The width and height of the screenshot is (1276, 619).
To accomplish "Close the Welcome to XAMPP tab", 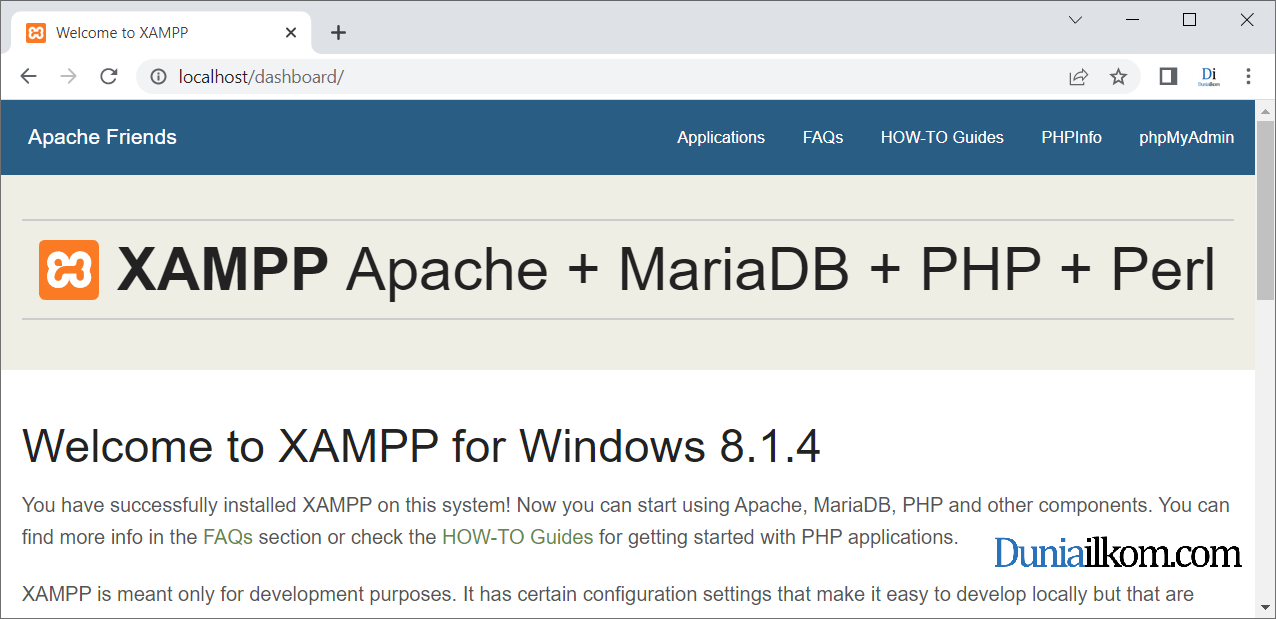I will (x=291, y=33).
